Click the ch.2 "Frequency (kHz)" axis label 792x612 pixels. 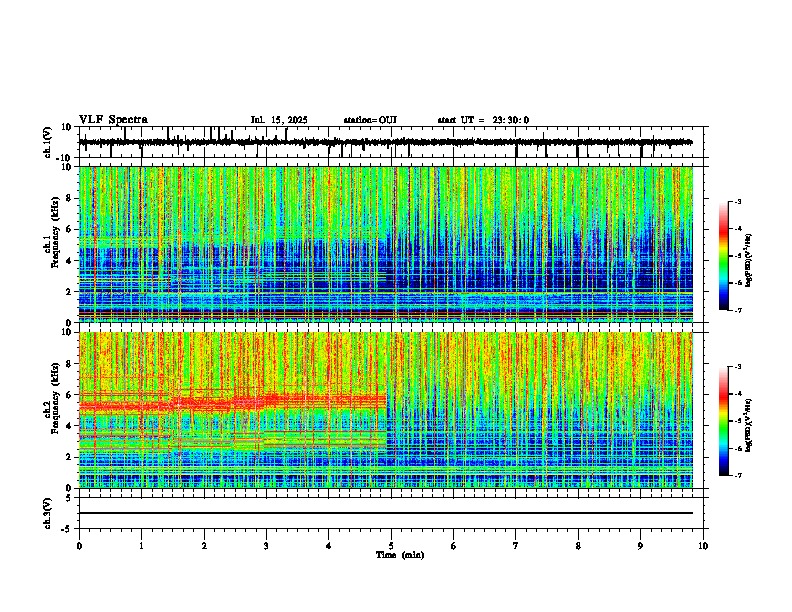[x=55, y=397]
